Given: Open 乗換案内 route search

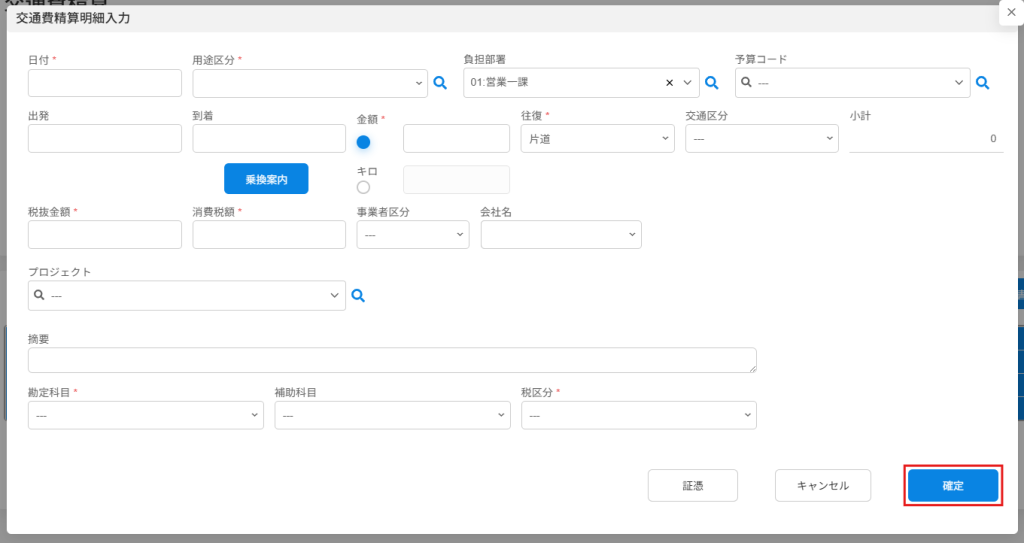Looking at the screenshot, I should point(266,179).
